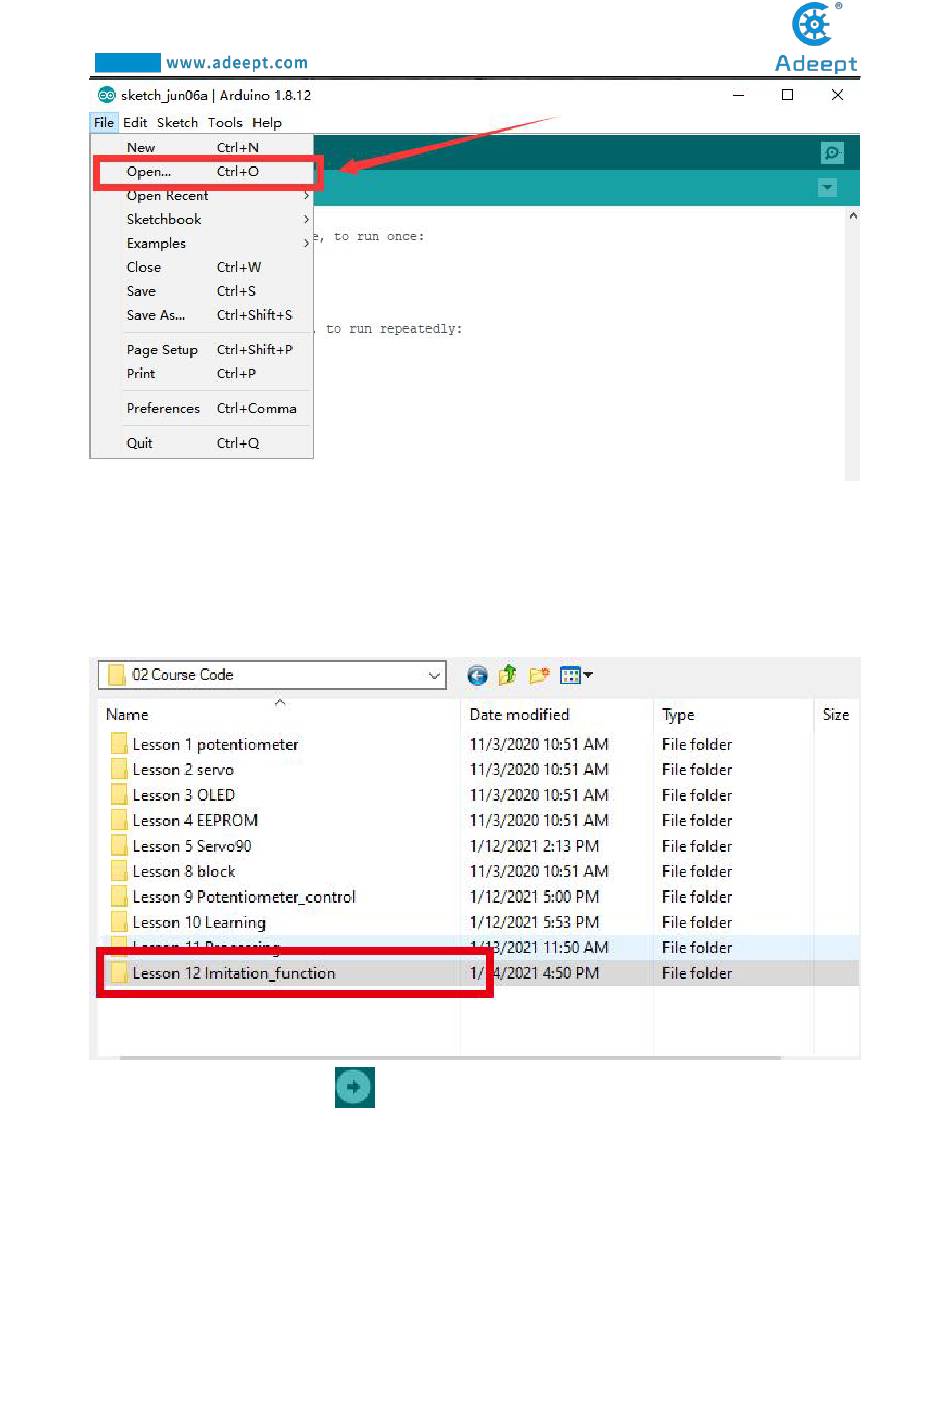
Task: Go back using the blue back arrow icon
Action: point(477,676)
